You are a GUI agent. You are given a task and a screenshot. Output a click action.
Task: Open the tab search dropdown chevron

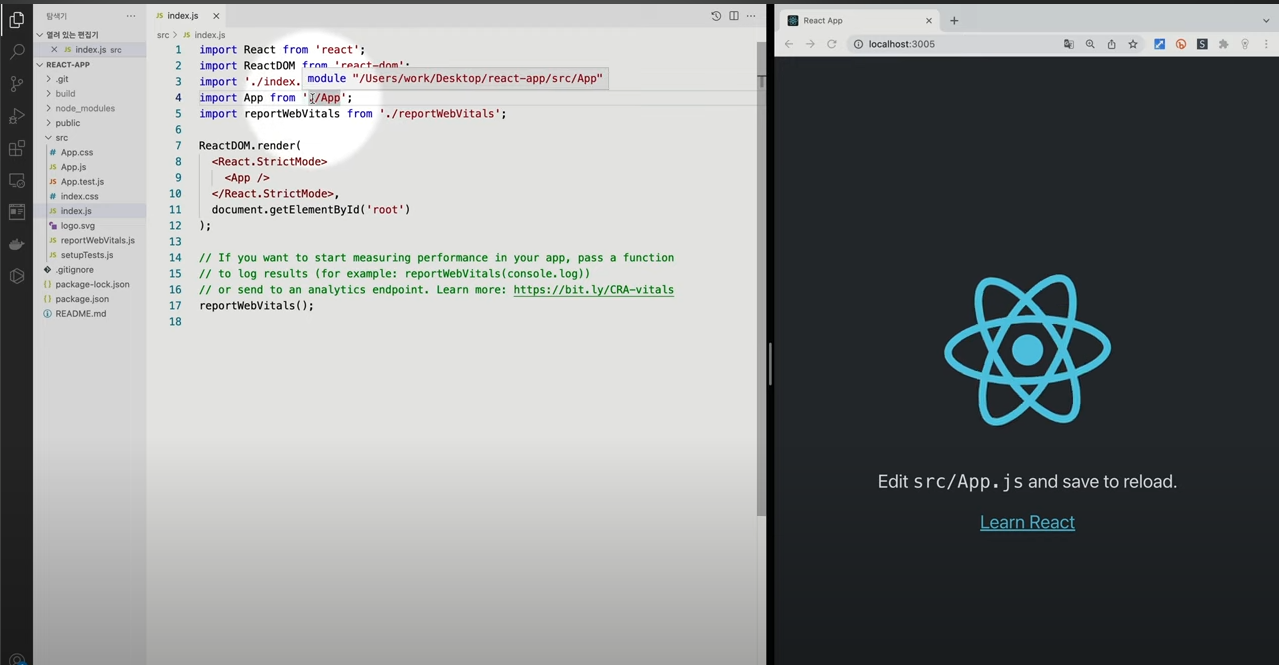1266,20
